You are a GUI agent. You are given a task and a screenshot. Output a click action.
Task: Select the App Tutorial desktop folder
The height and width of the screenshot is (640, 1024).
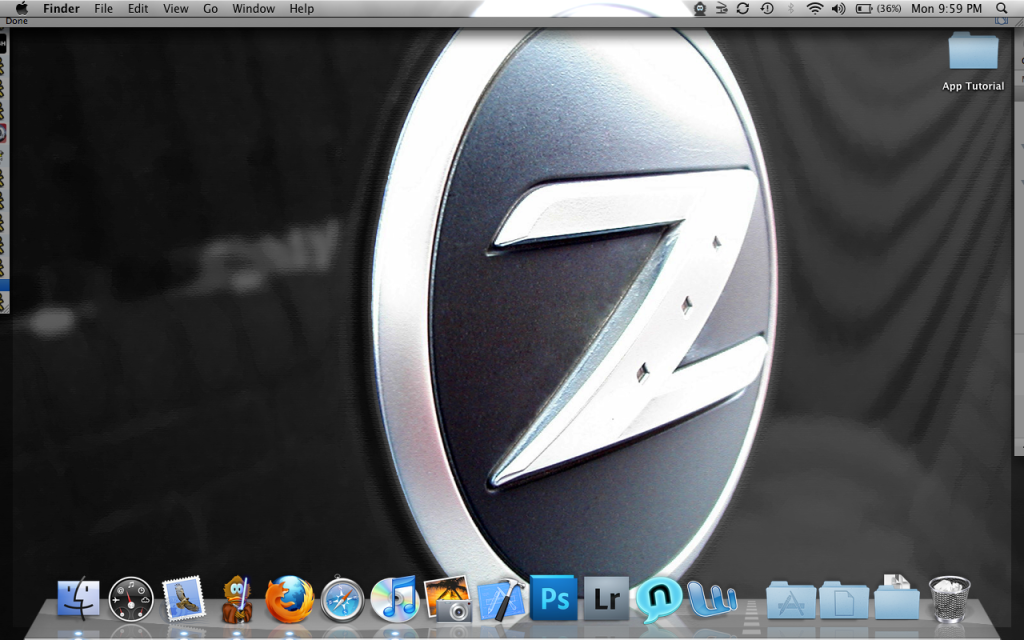973,61
